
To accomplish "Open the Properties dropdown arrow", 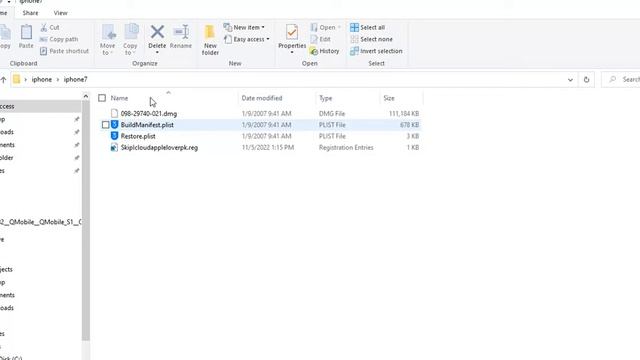I will click(x=292, y=53).
